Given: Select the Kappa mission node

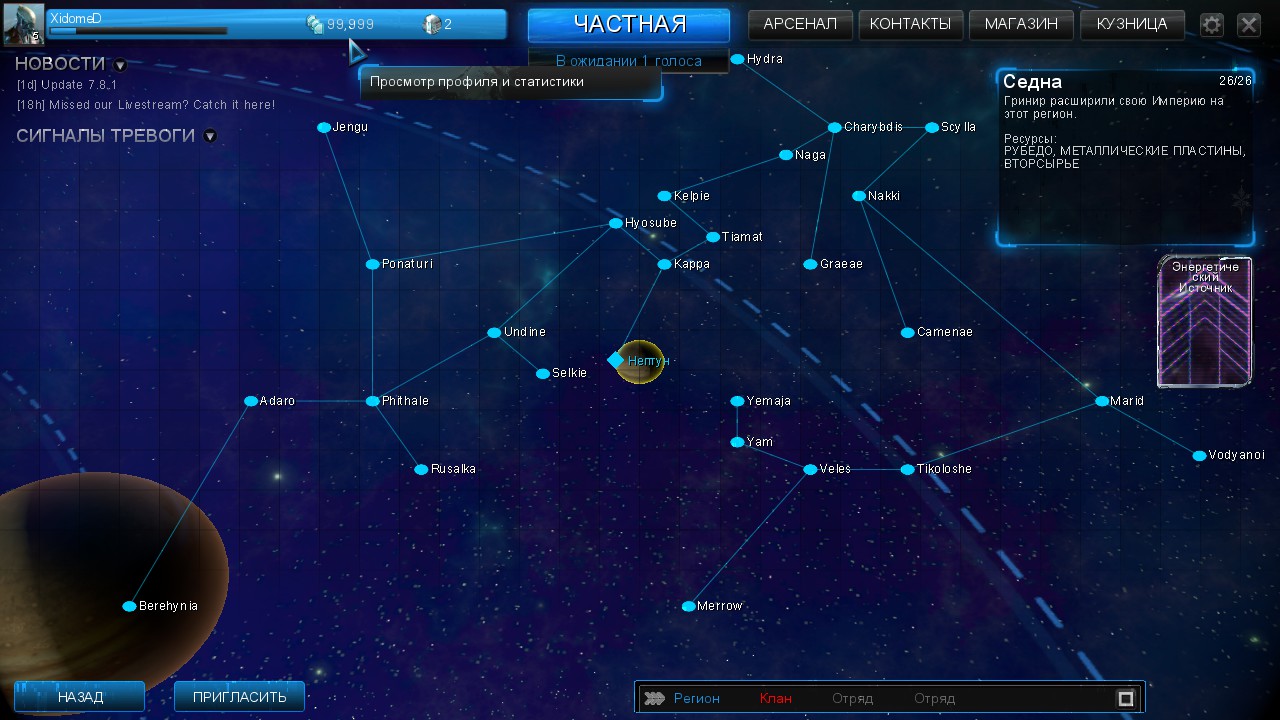Looking at the screenshot, I should tap(664, 264).
